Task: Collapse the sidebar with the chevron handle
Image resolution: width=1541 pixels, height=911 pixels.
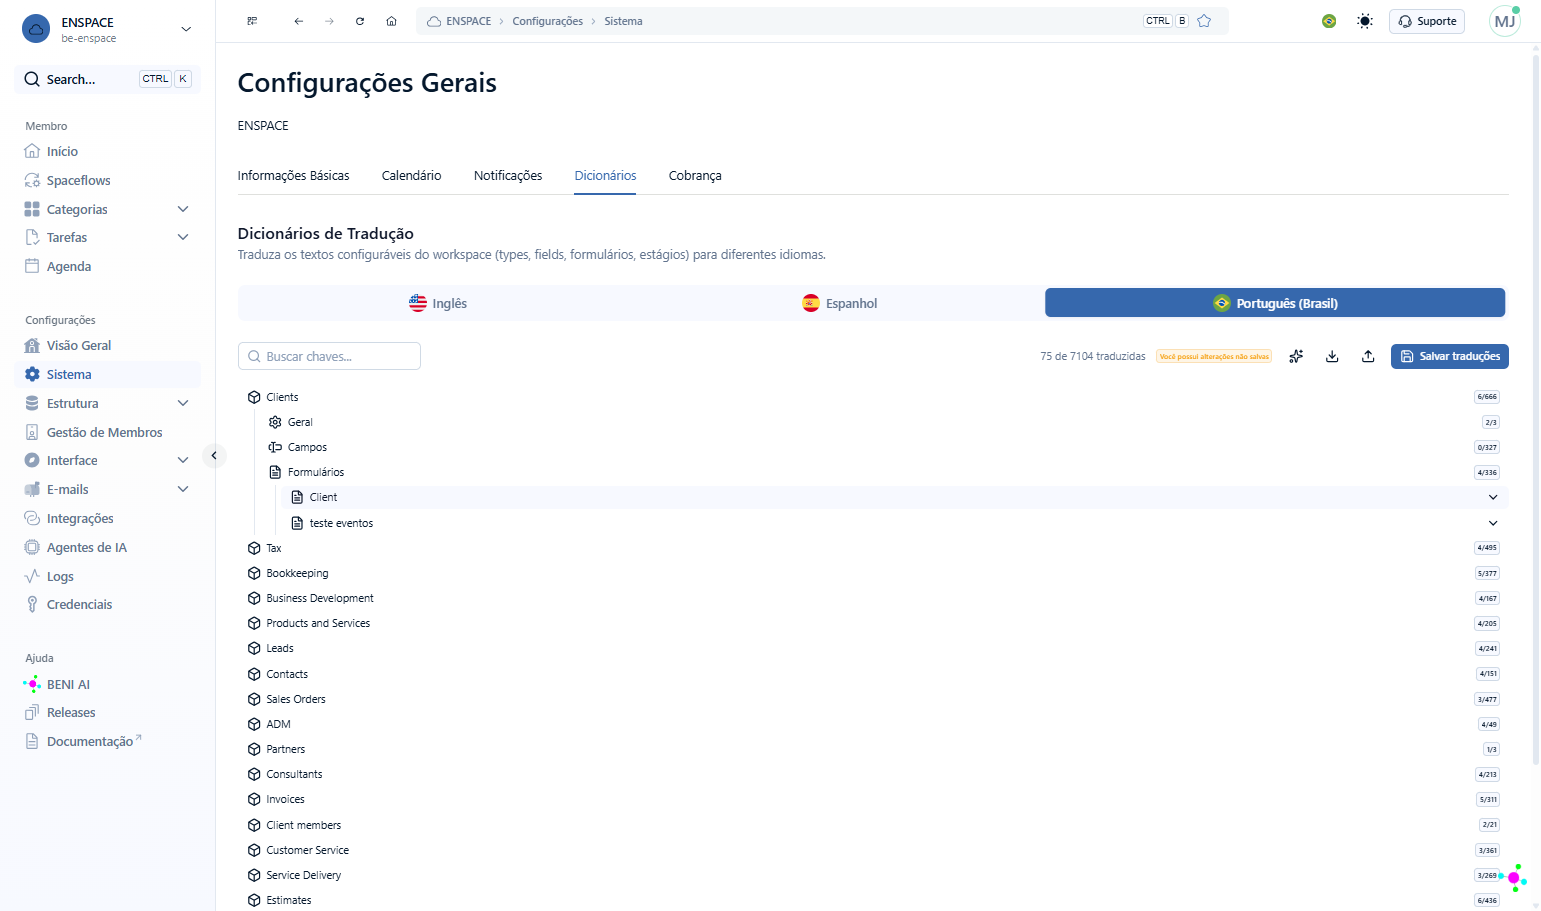Action: [214, 456]
